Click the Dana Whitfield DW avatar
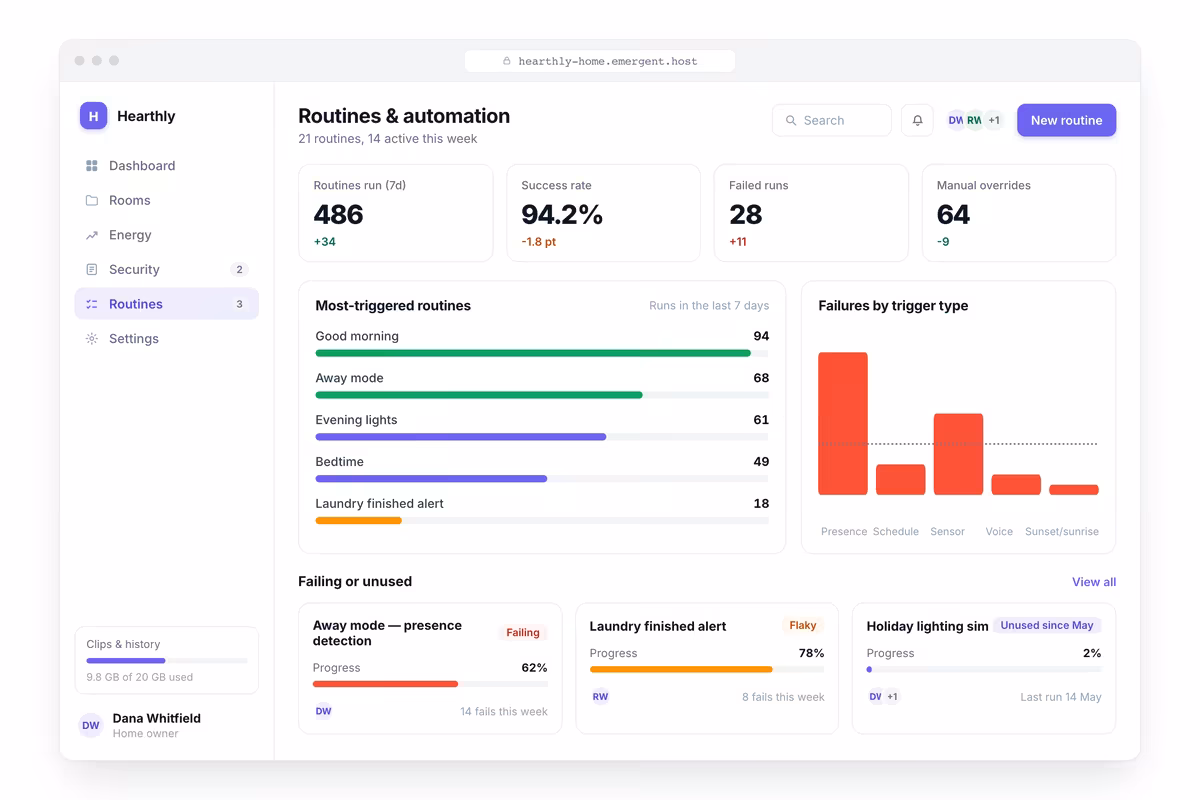 click(91, 726)
